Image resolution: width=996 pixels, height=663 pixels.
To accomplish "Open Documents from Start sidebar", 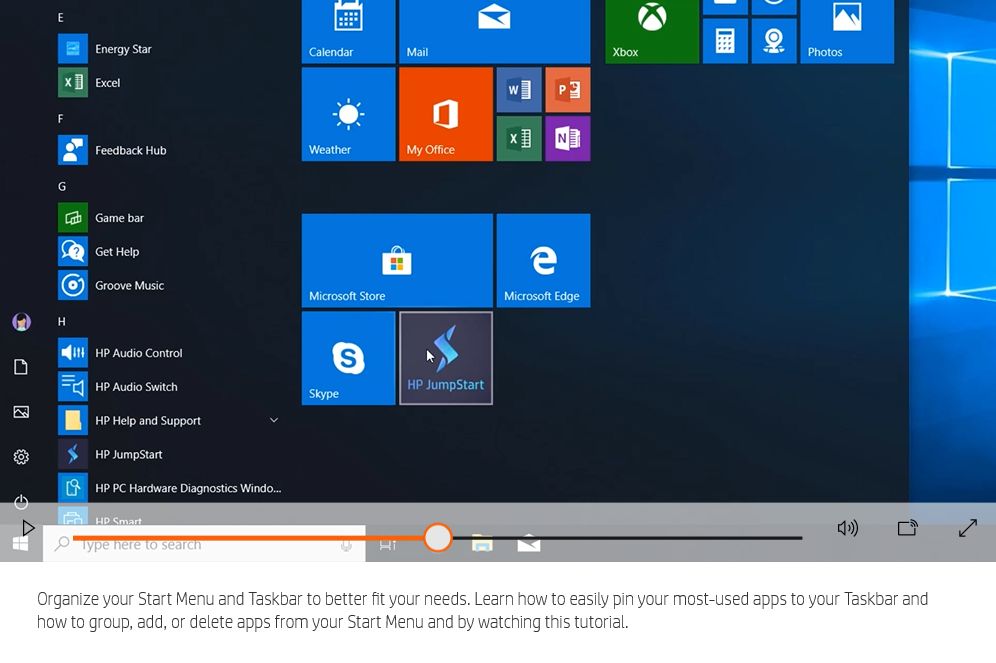I will point(21,367).
